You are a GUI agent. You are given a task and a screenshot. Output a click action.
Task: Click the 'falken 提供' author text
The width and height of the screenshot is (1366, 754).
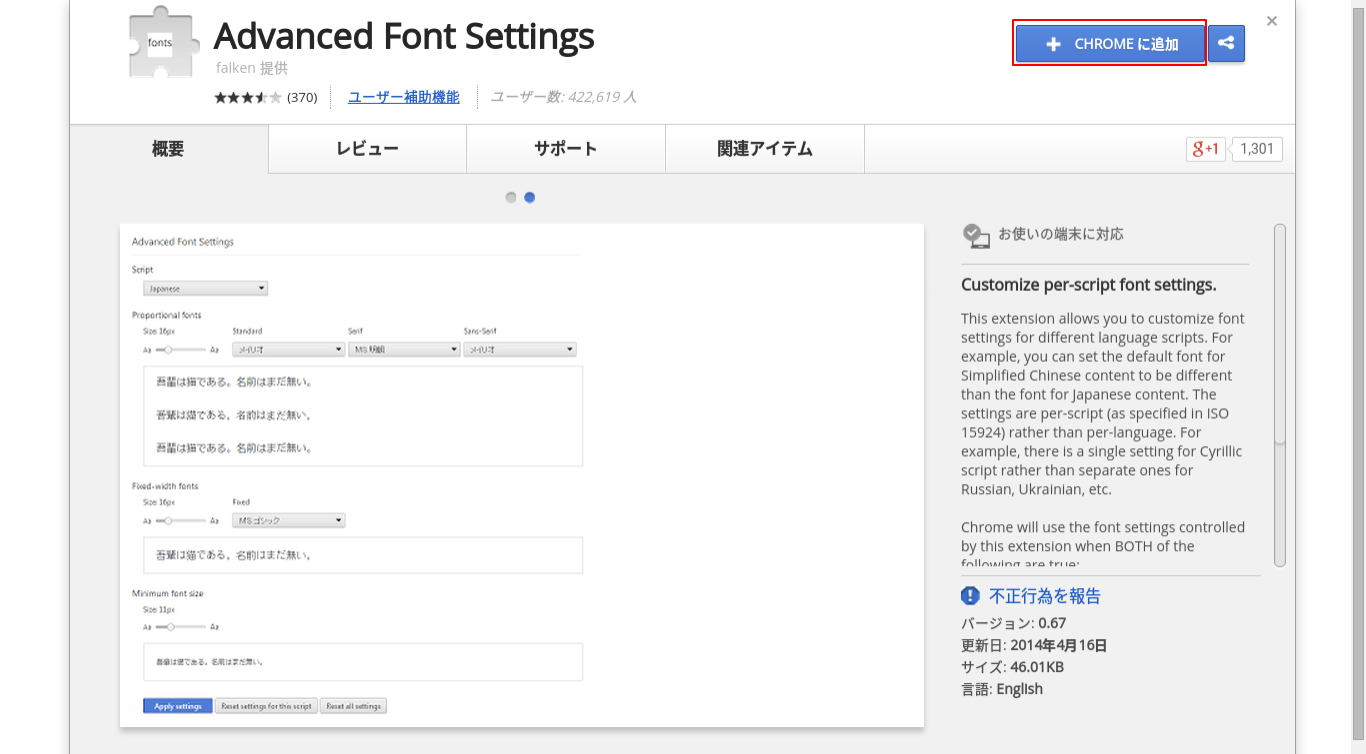point(251,68)
